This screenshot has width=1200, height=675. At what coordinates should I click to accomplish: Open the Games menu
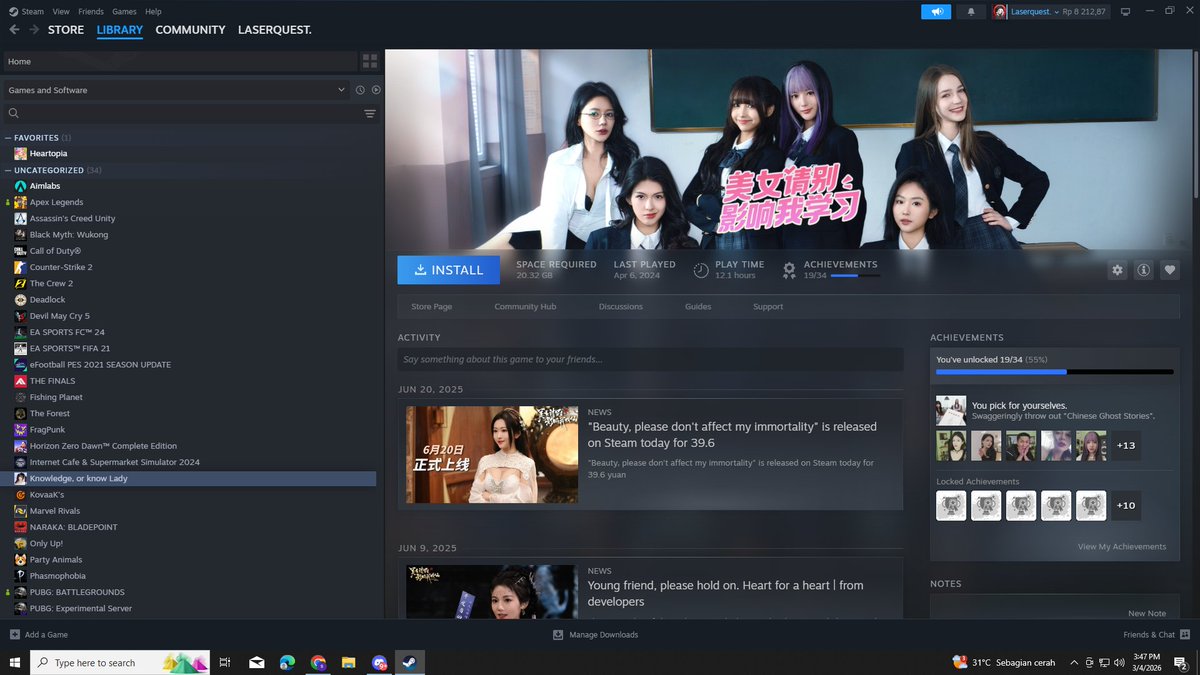125,12
